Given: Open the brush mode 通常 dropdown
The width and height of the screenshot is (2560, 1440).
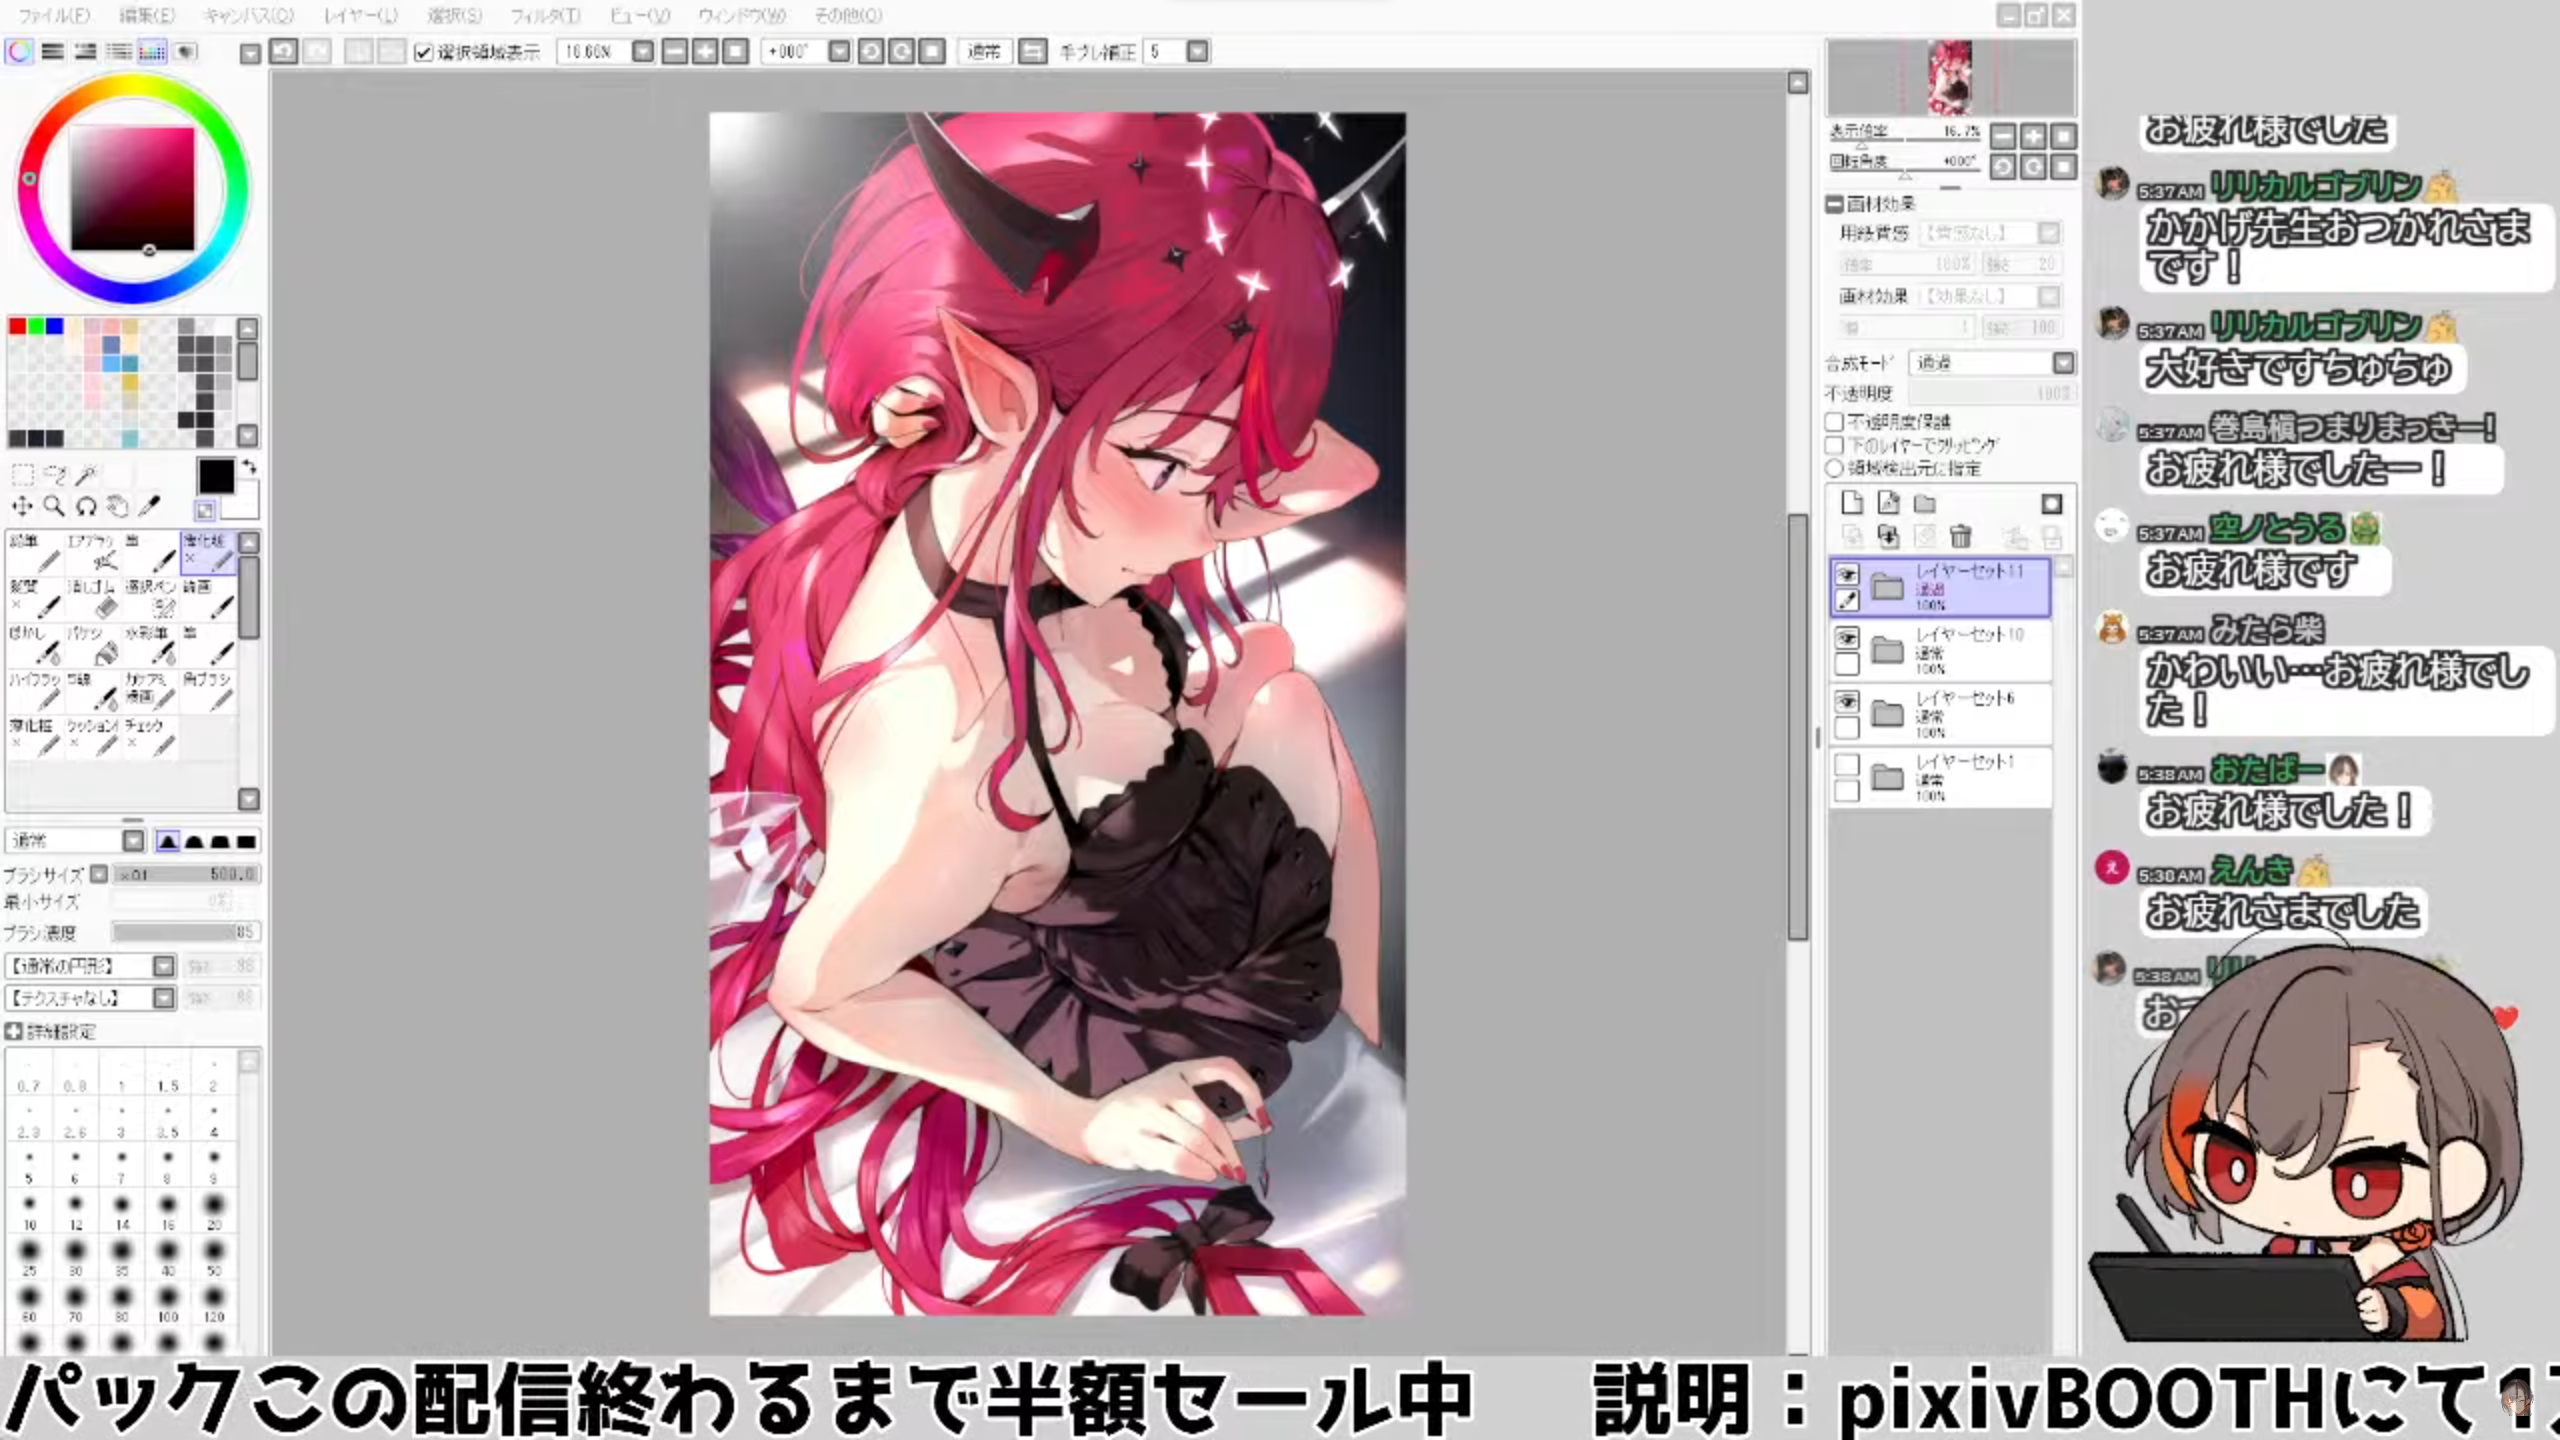Looking at the screenshot, I should (133, 841).
